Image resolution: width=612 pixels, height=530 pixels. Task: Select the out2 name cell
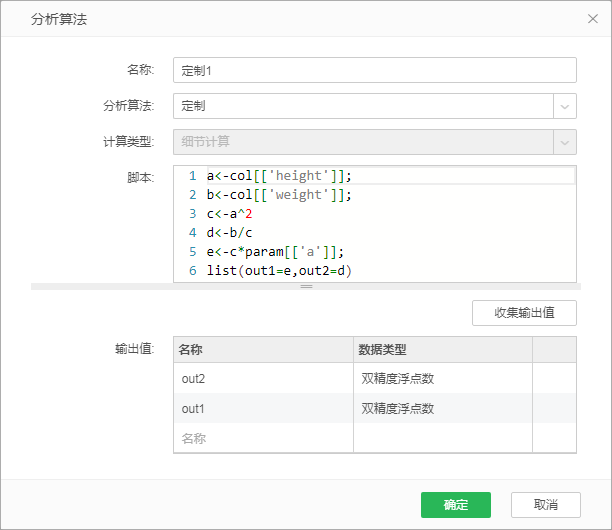pyautogui.click(x=263, y=379)
